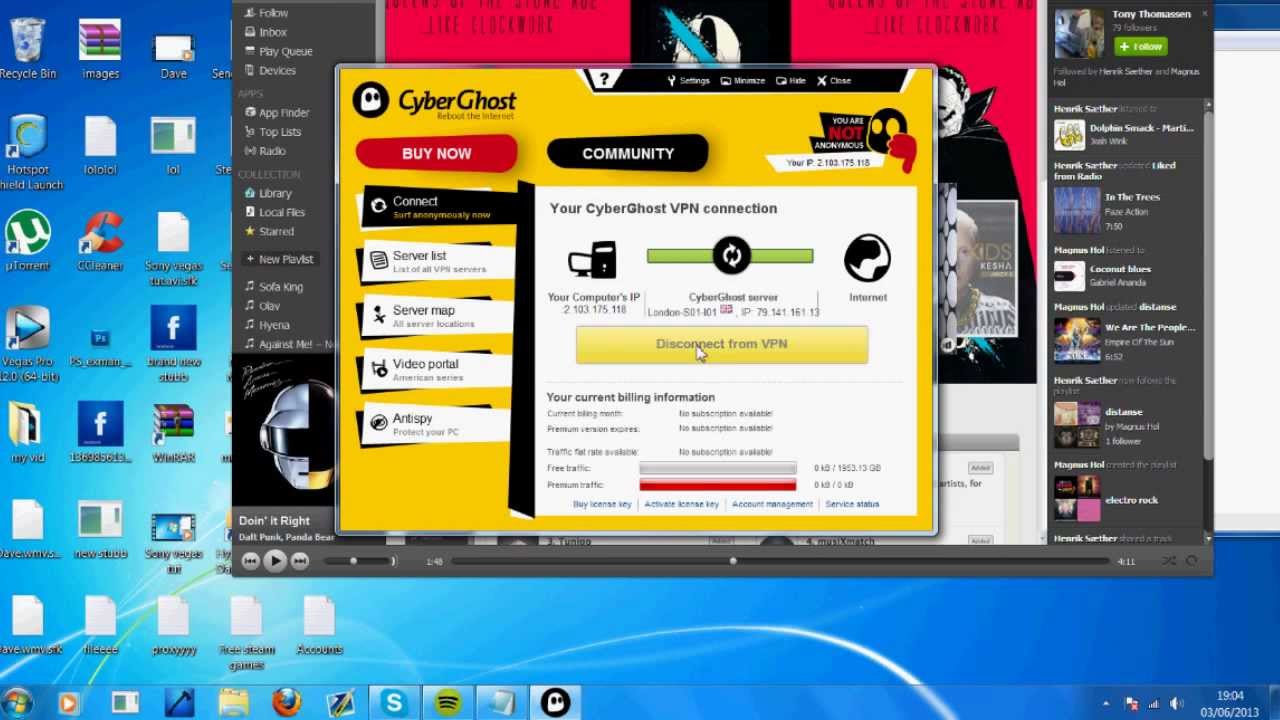1280x720 pixels.
Task: Open Library in Spotify collection
Action: pyautogui.click(x=268, y=193)
